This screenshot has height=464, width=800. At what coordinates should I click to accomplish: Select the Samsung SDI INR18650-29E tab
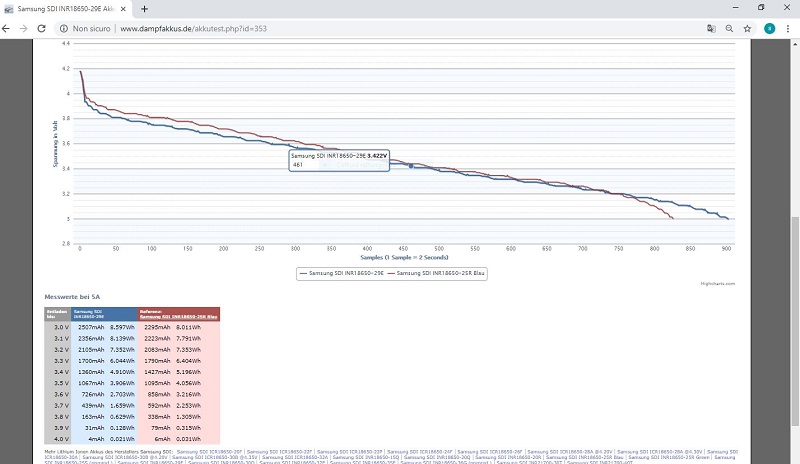65,9
